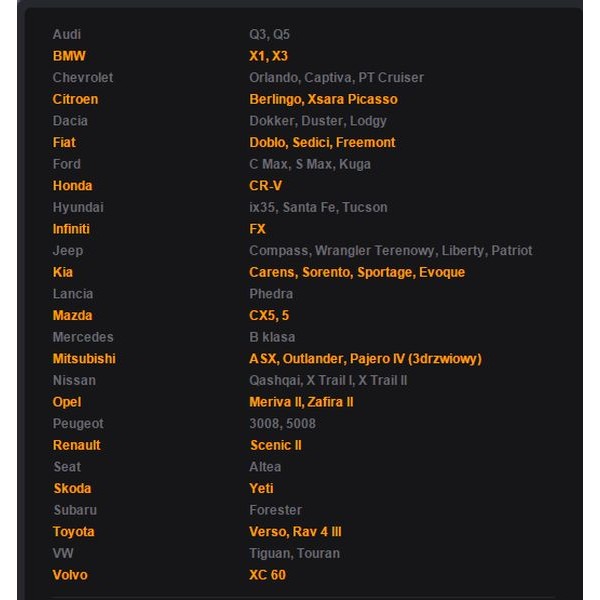The image size is (600, 600).
Task: Select the Subaru brand name
Action: [x=75, y=510]
